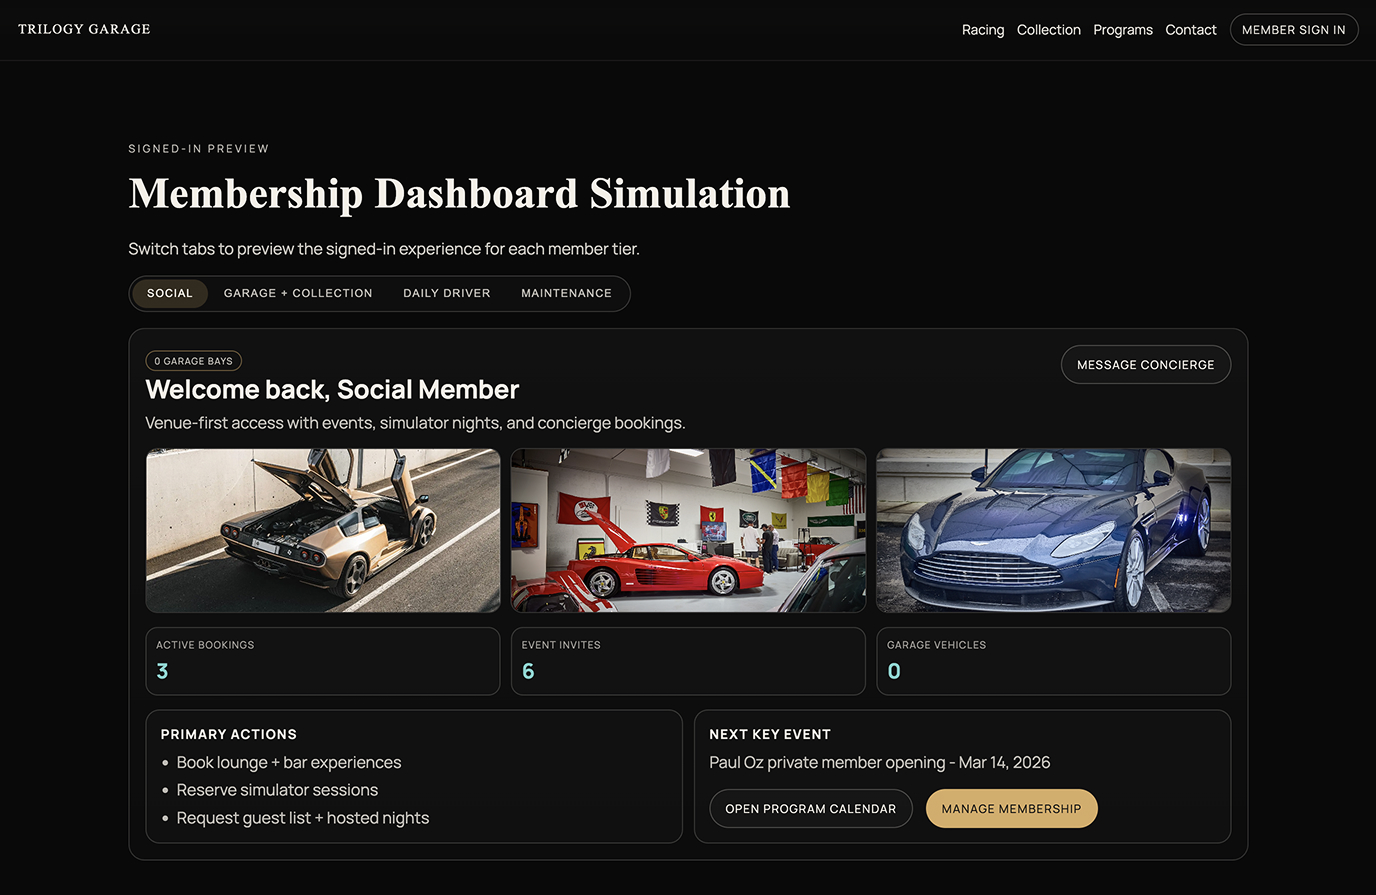Click the 0 GARAGE BAYS badge
The height and width of the screenshot is (895, 1376).
(193, 360)
